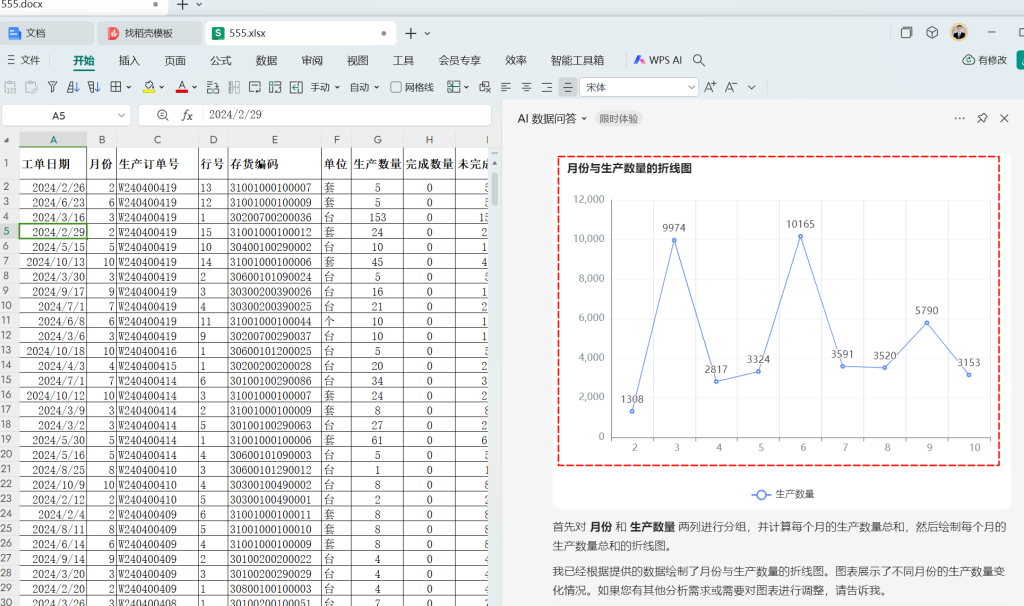Image resolution: width=1024 pixels, height=606 pixels.
Task: Pin the AI 数据问答 panel
Action: tap(982, 118)
